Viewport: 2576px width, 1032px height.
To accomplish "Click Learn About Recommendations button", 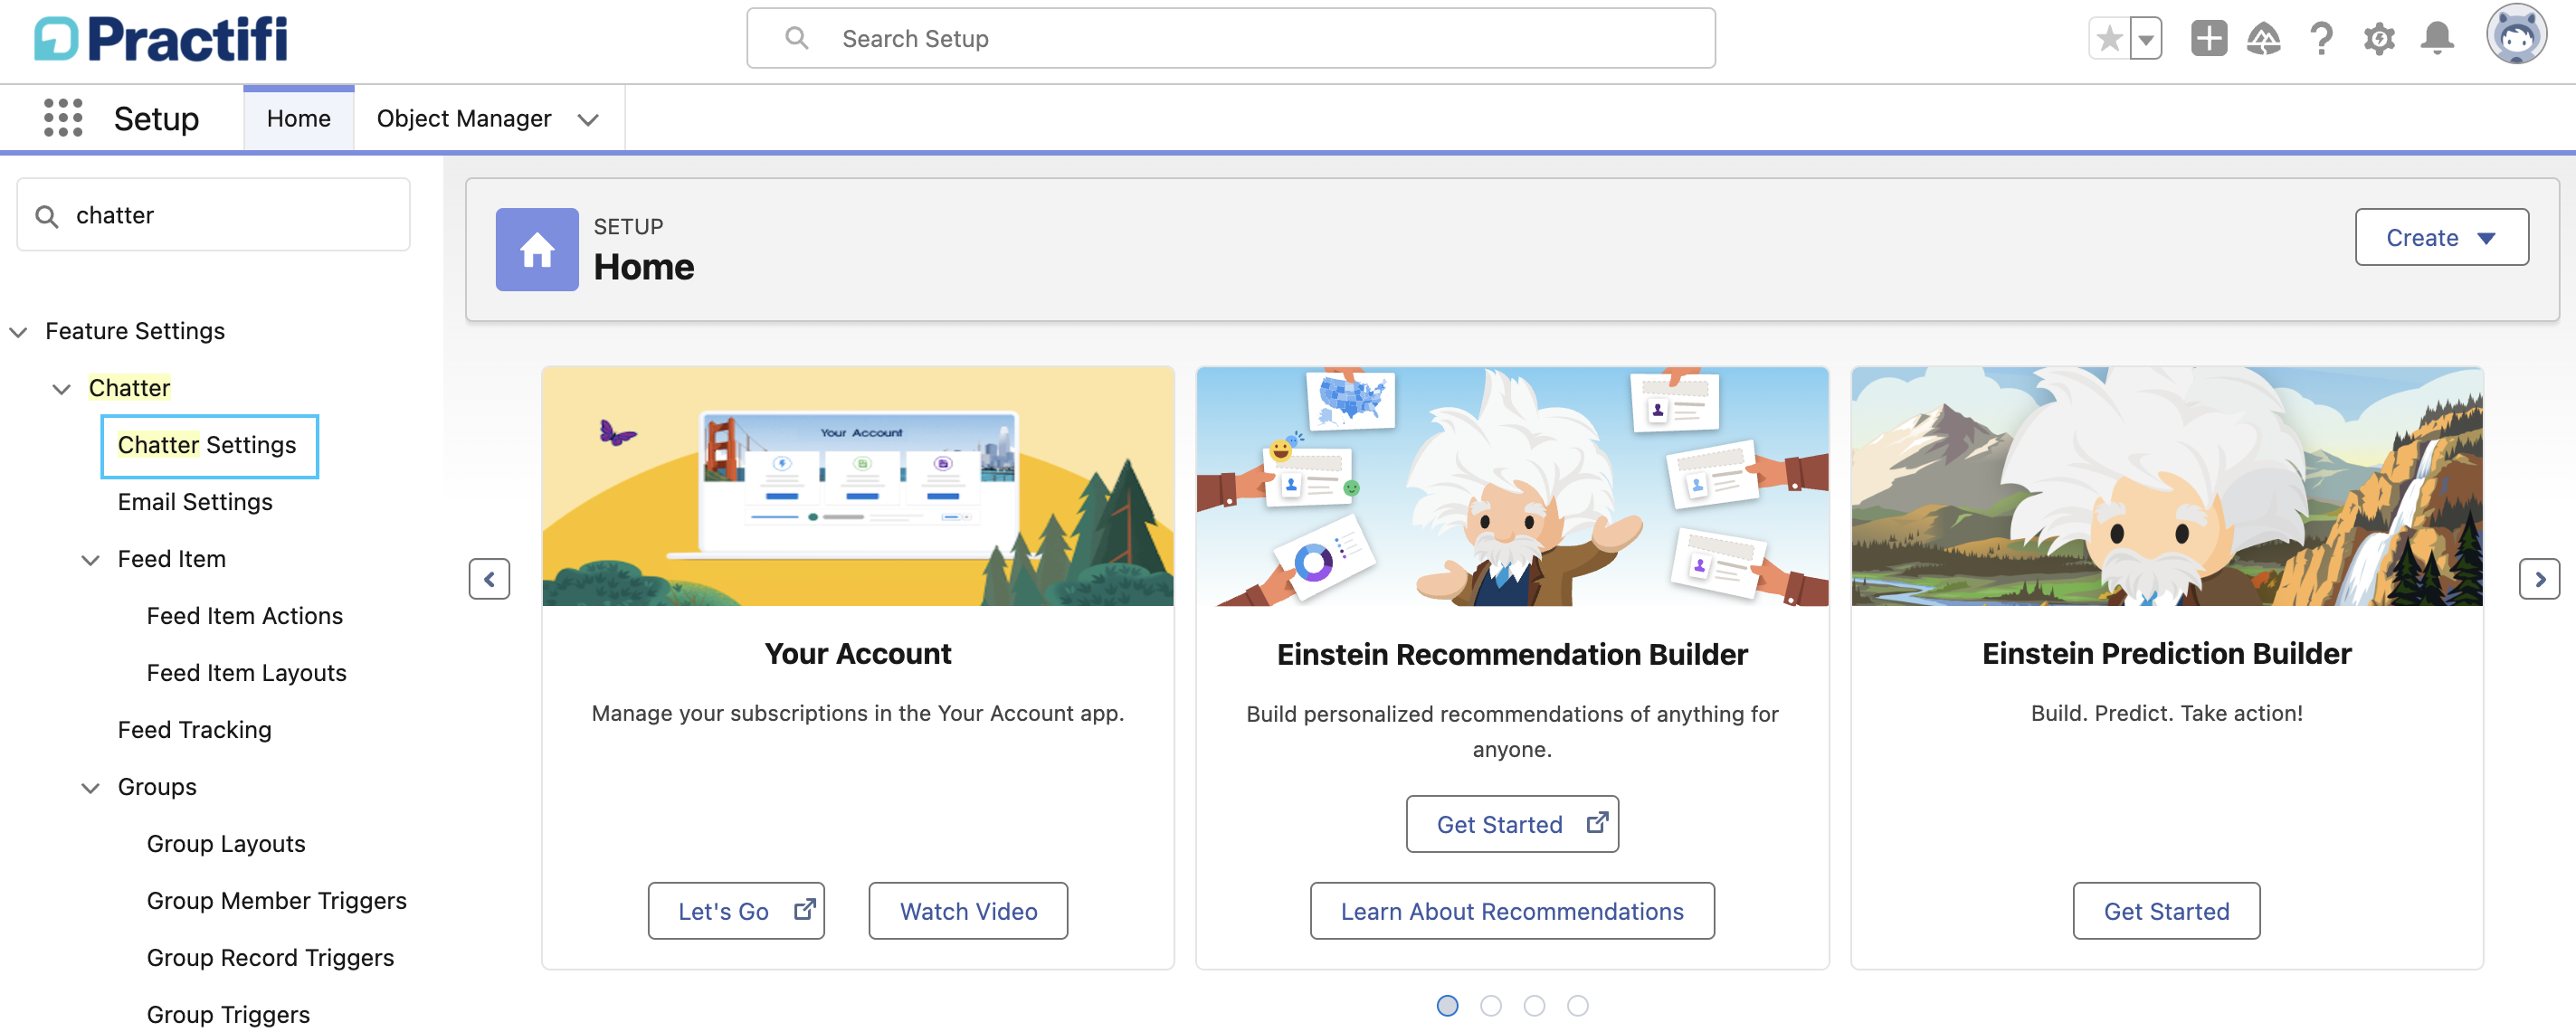I will click(1511, 911).
